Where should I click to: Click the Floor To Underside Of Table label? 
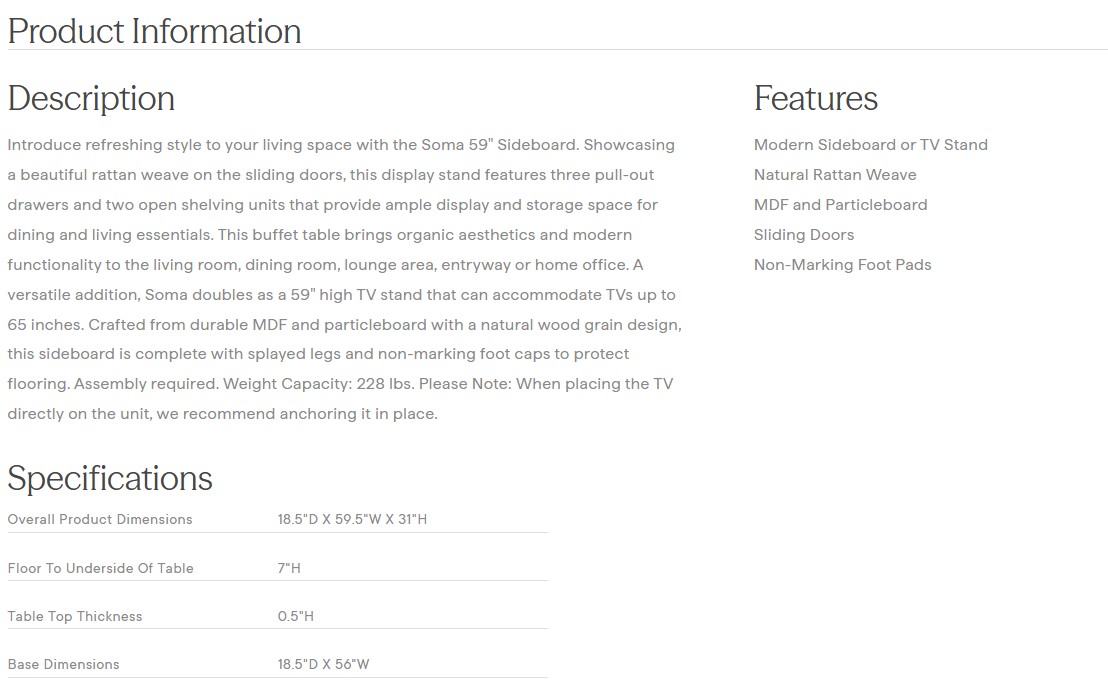100,568
